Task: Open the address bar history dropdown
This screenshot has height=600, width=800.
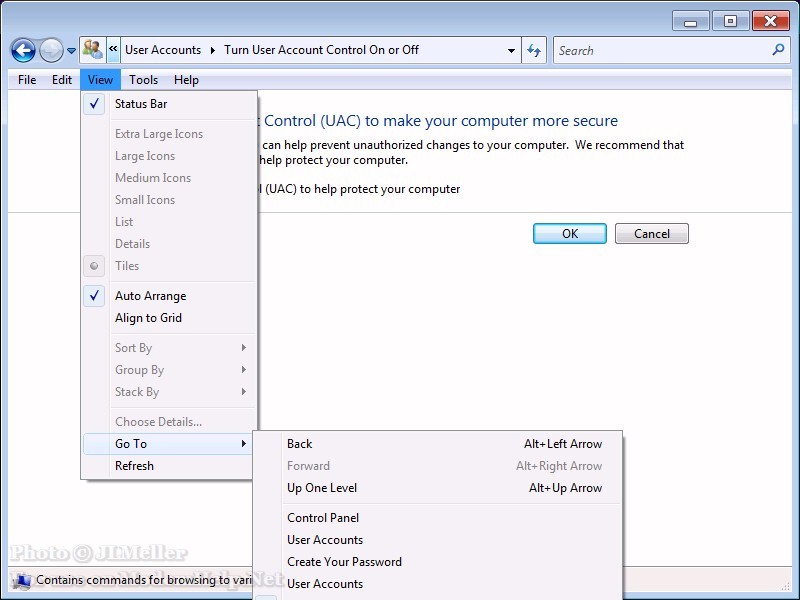Action: (x=511, y=51)
